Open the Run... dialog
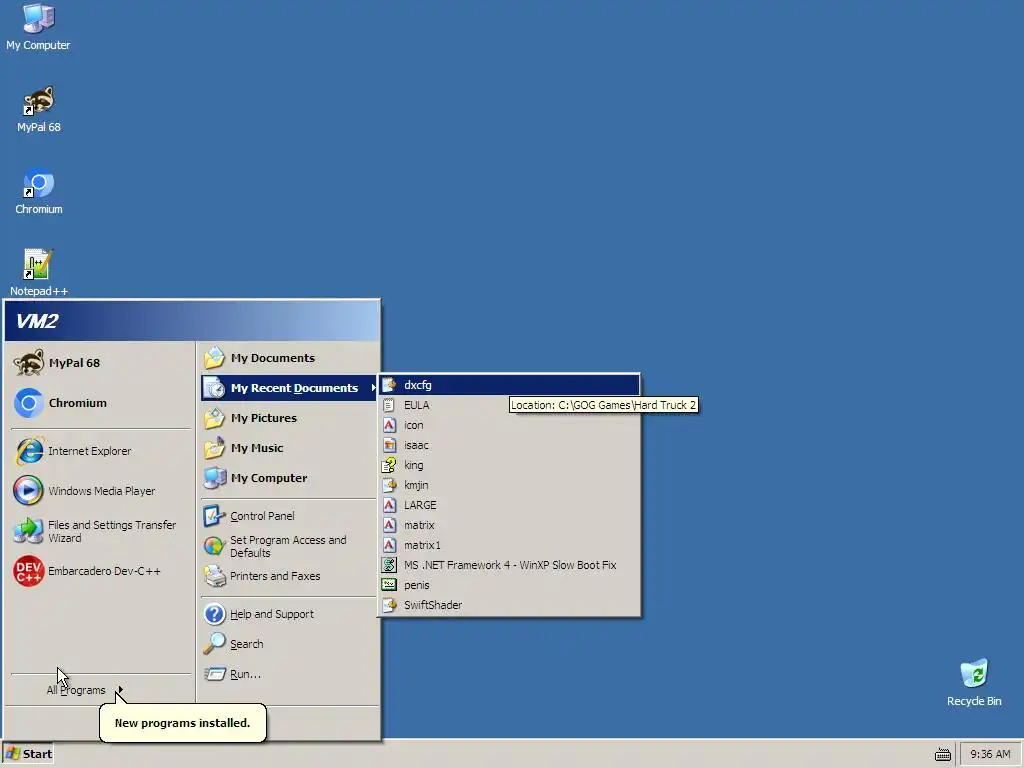The image size is (1024, 768). coord(289,674)
